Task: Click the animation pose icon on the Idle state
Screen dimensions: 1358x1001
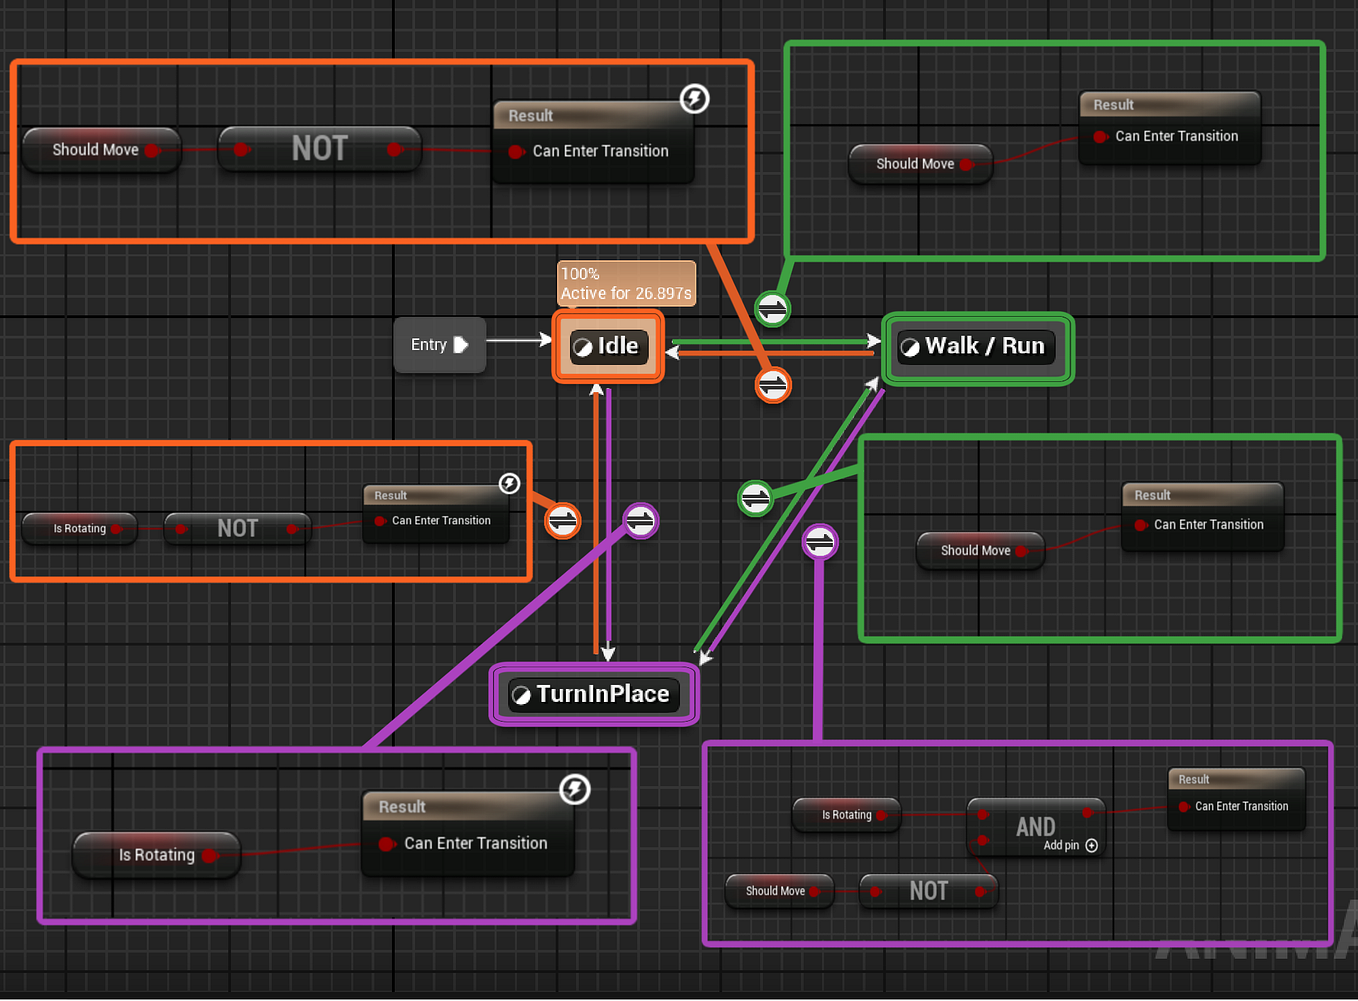Action: tap(584, 346)
